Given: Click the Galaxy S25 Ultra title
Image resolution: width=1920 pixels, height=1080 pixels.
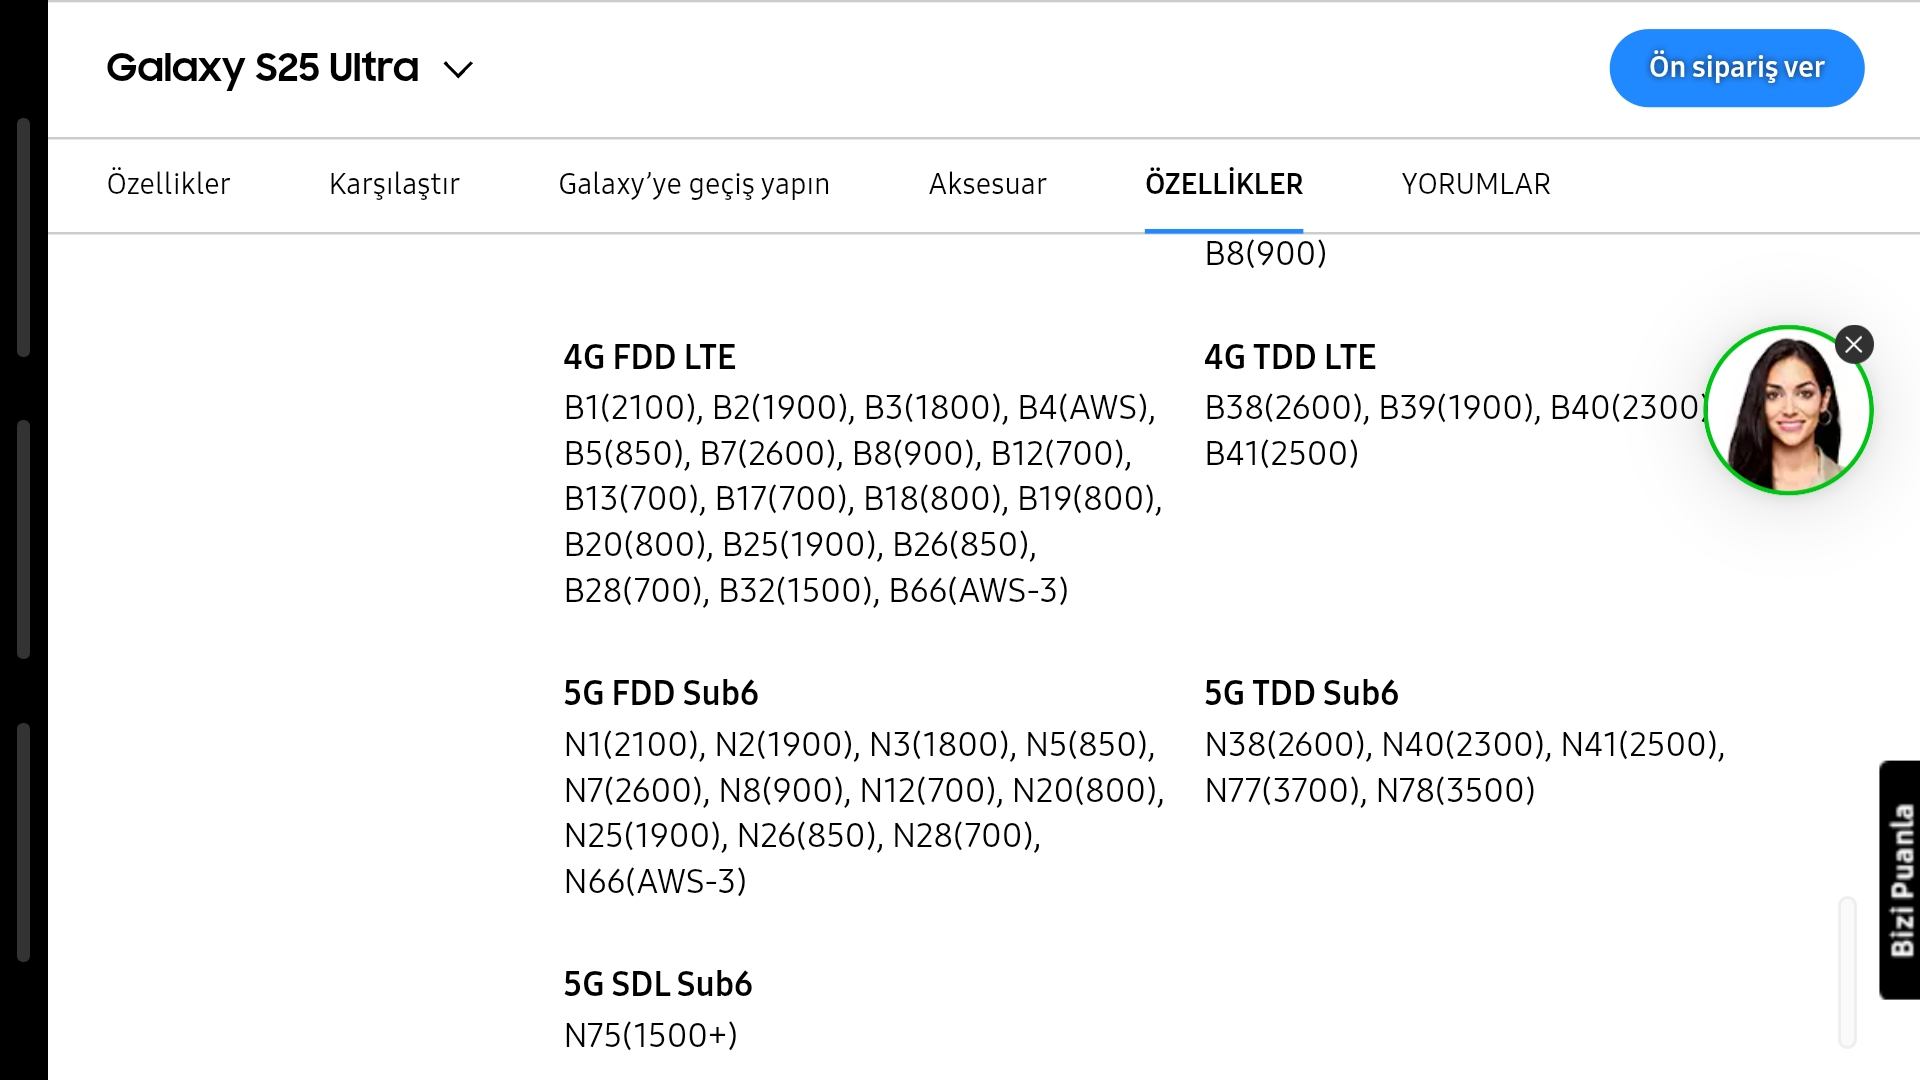Looking at the screenshot, I should click(x=262, y=68).
